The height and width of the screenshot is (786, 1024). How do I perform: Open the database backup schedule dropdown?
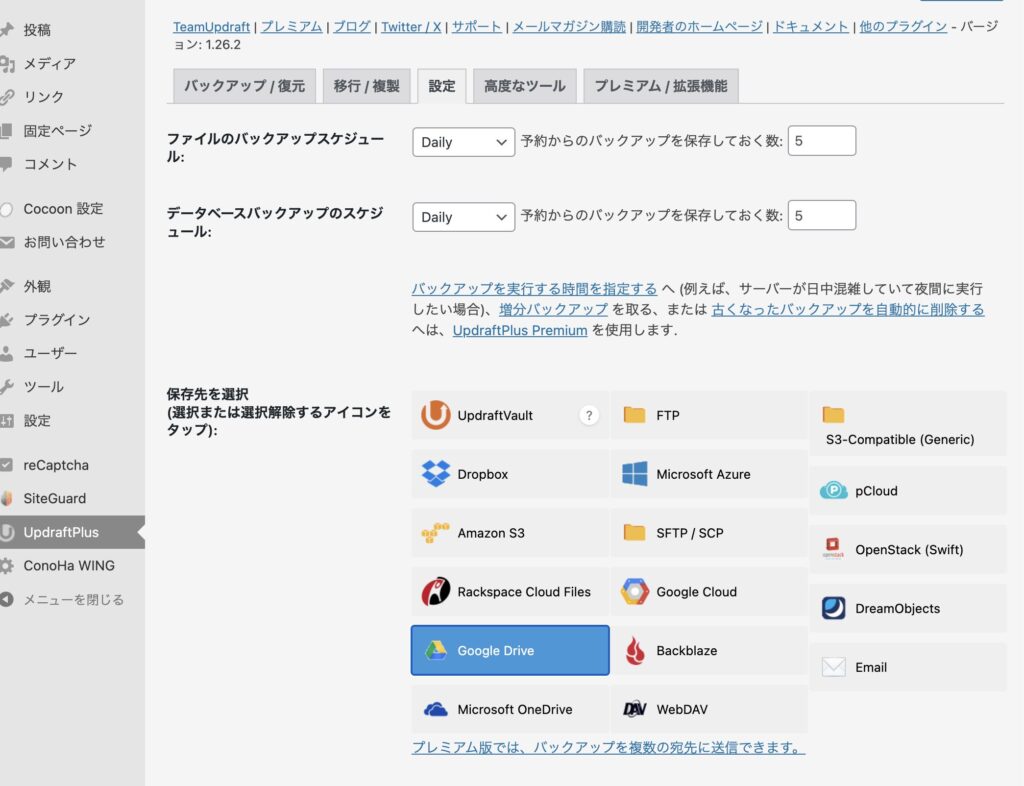[x=463, y=217]
